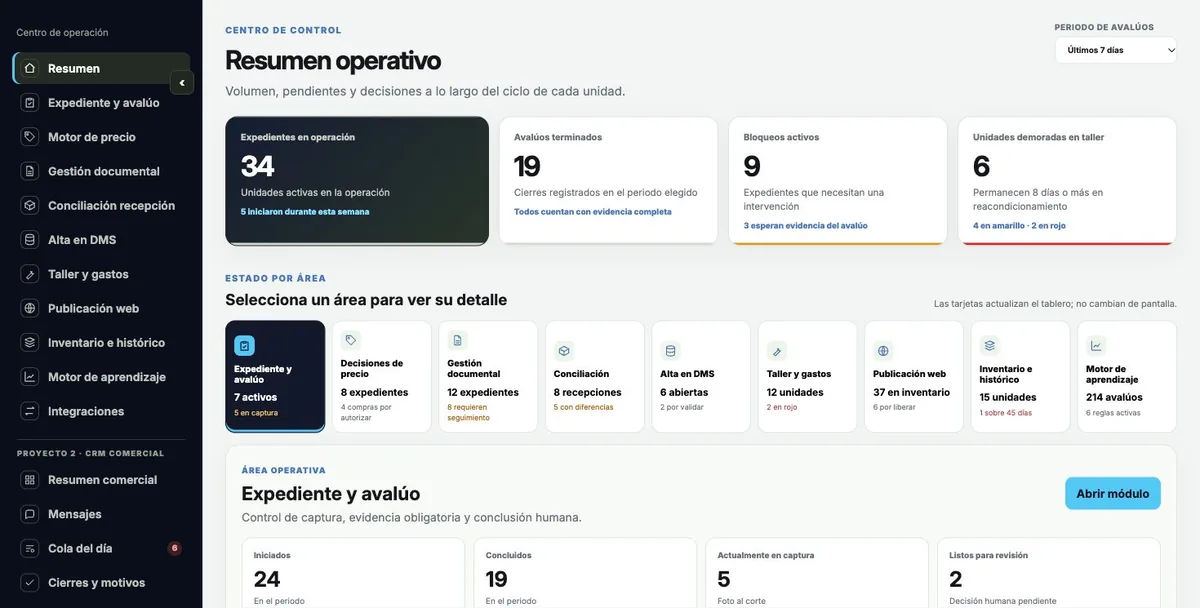Click the Listos para revisión metric tile
Viewport: 1200px width, 608px height.
pos(1048,573)
